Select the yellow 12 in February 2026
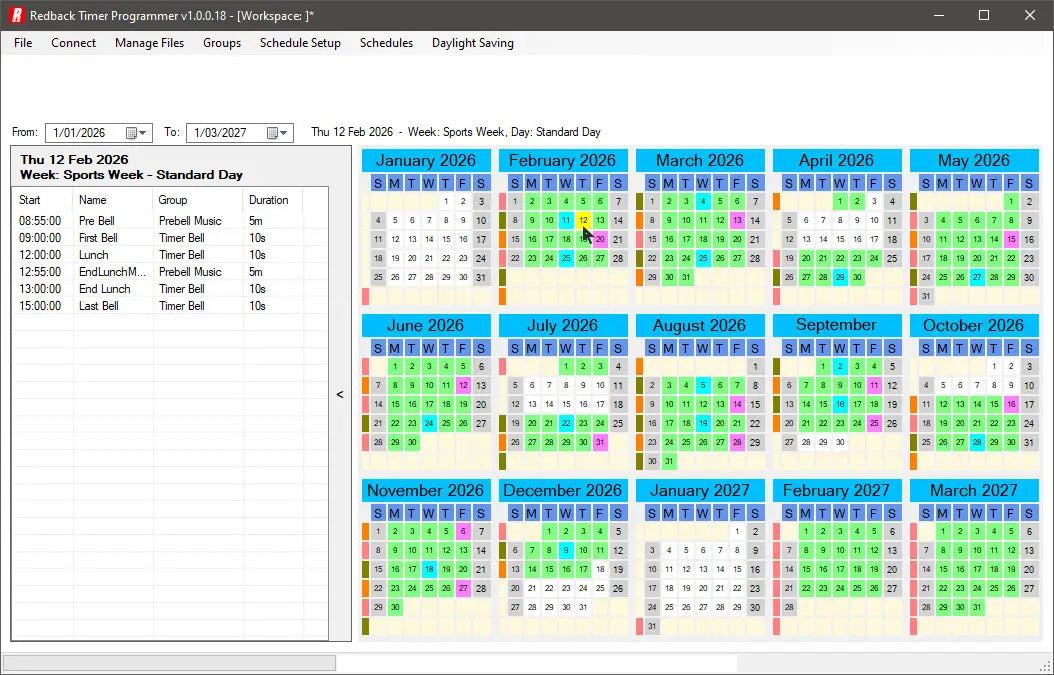The image size is (1054, 675). coord(583,220)
